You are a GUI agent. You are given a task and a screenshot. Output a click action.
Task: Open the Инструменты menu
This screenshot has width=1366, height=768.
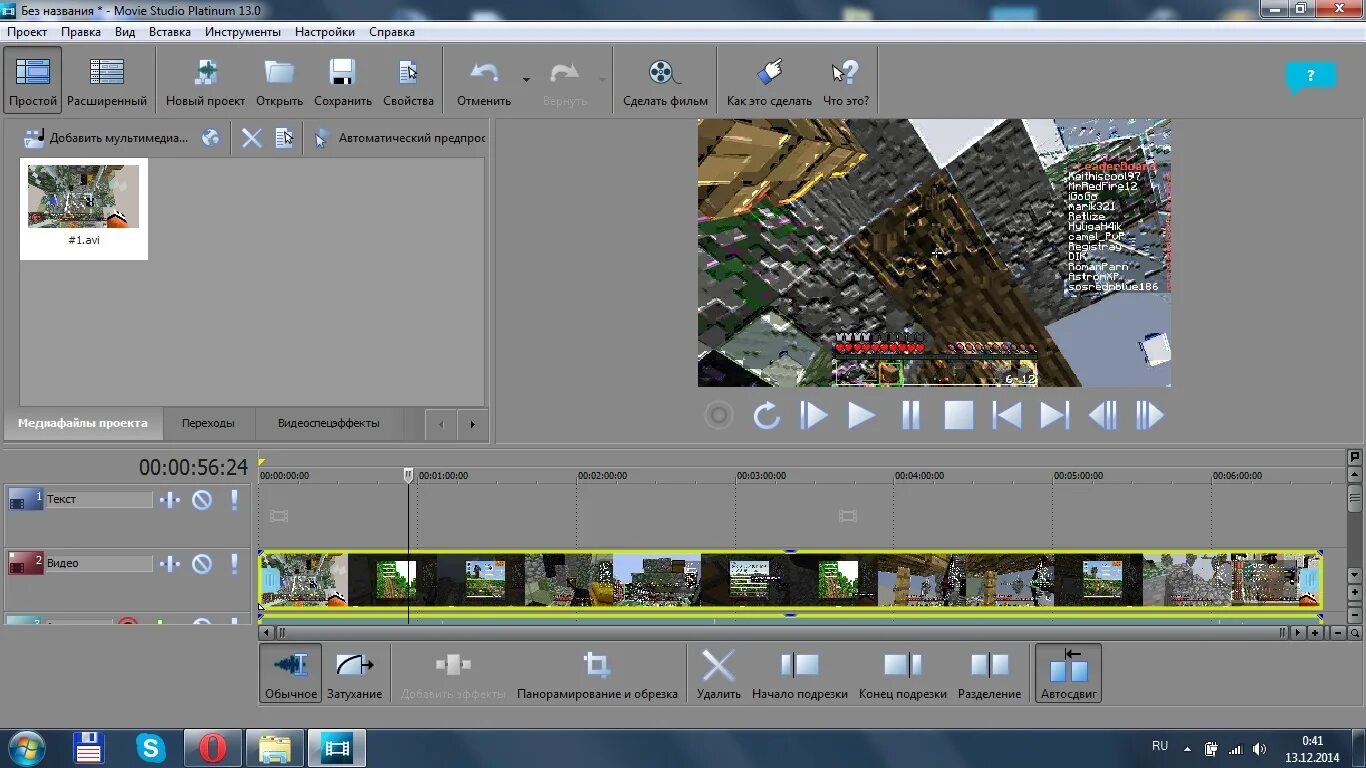click(x=243, y=32)
